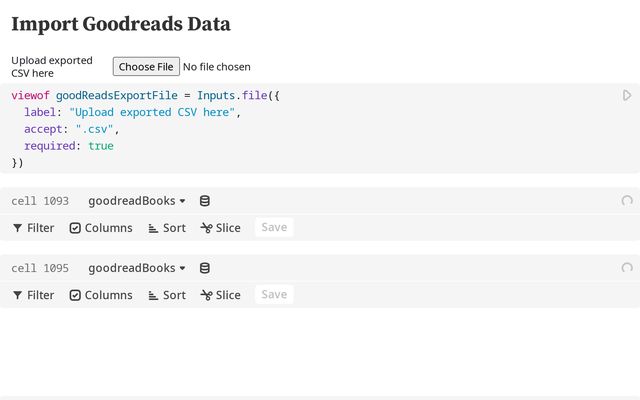Click Save button in cell 1093
This screenshot has height=400, width=640.
click(x=274, y=228)
